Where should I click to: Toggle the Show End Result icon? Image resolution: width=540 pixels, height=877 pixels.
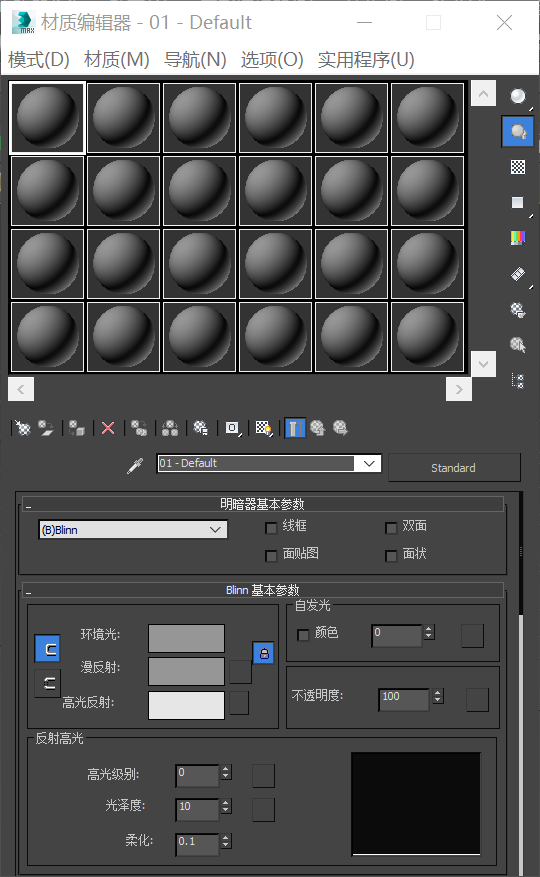pos(295,428)
